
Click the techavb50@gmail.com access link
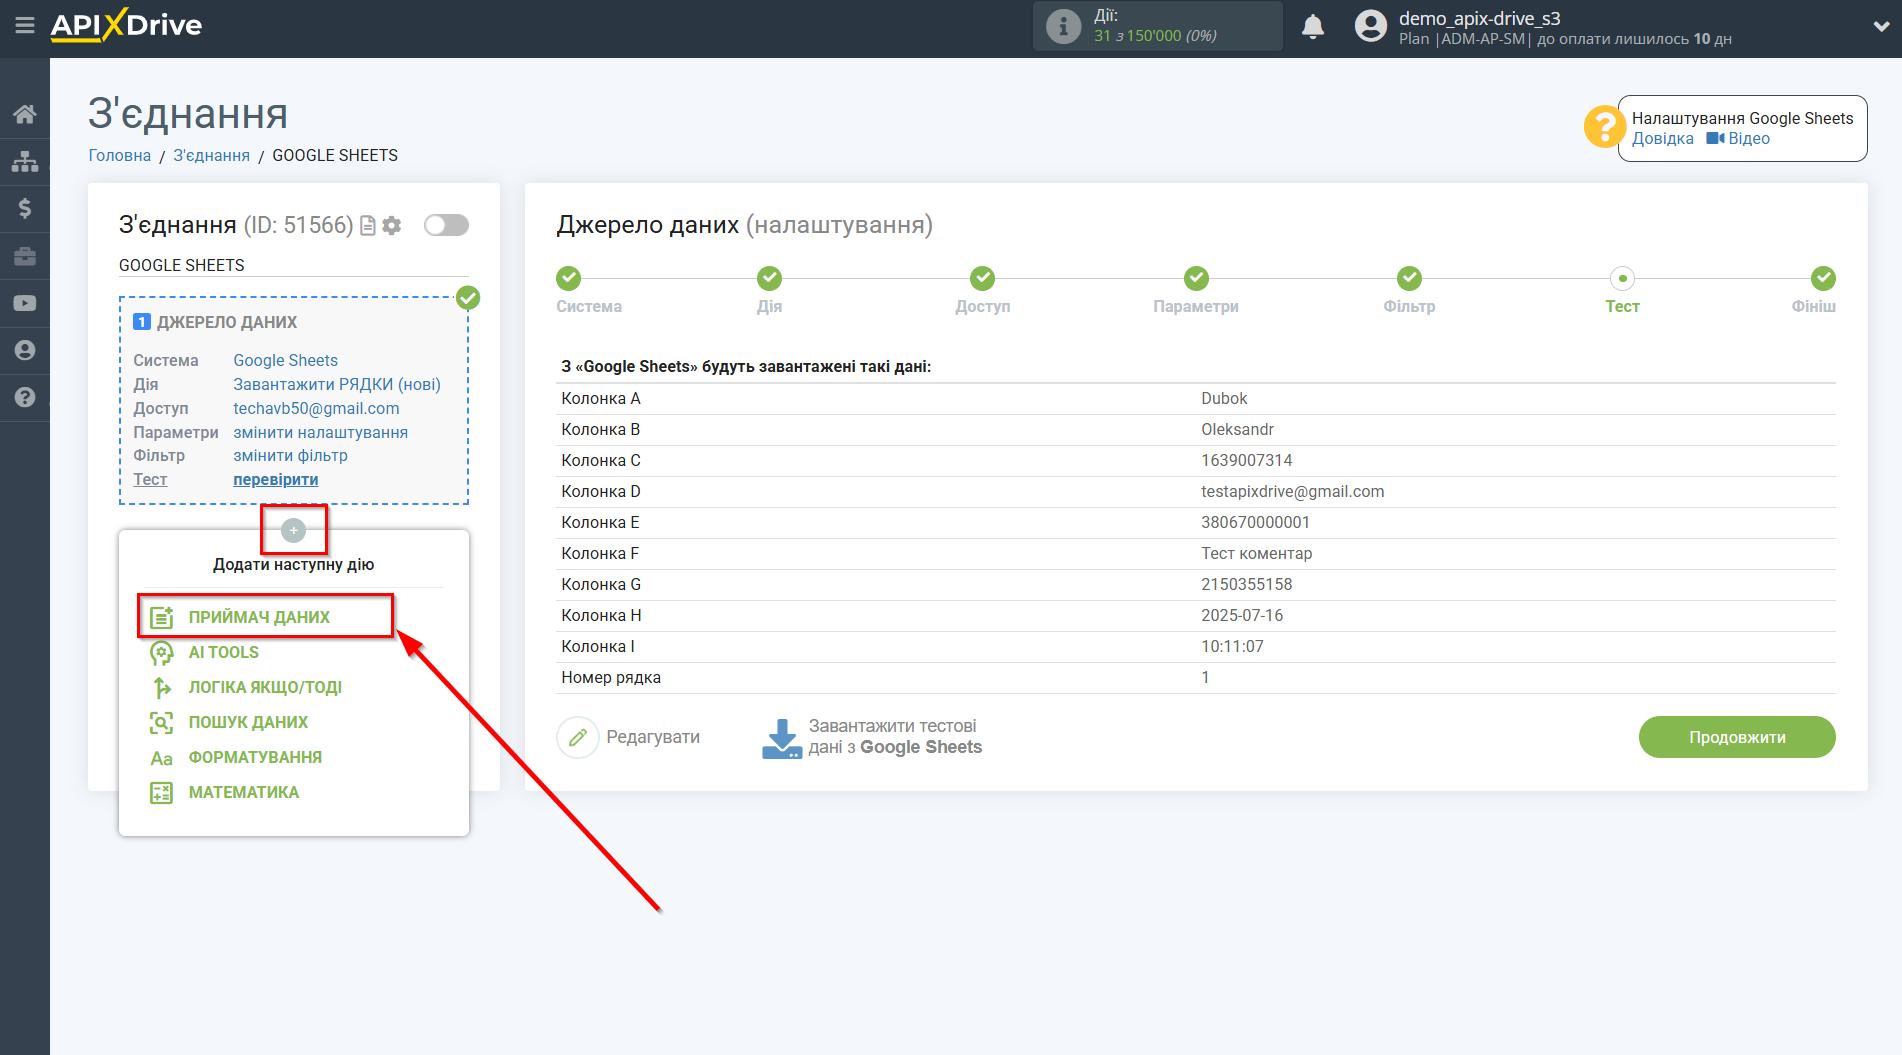coord(316,409)
